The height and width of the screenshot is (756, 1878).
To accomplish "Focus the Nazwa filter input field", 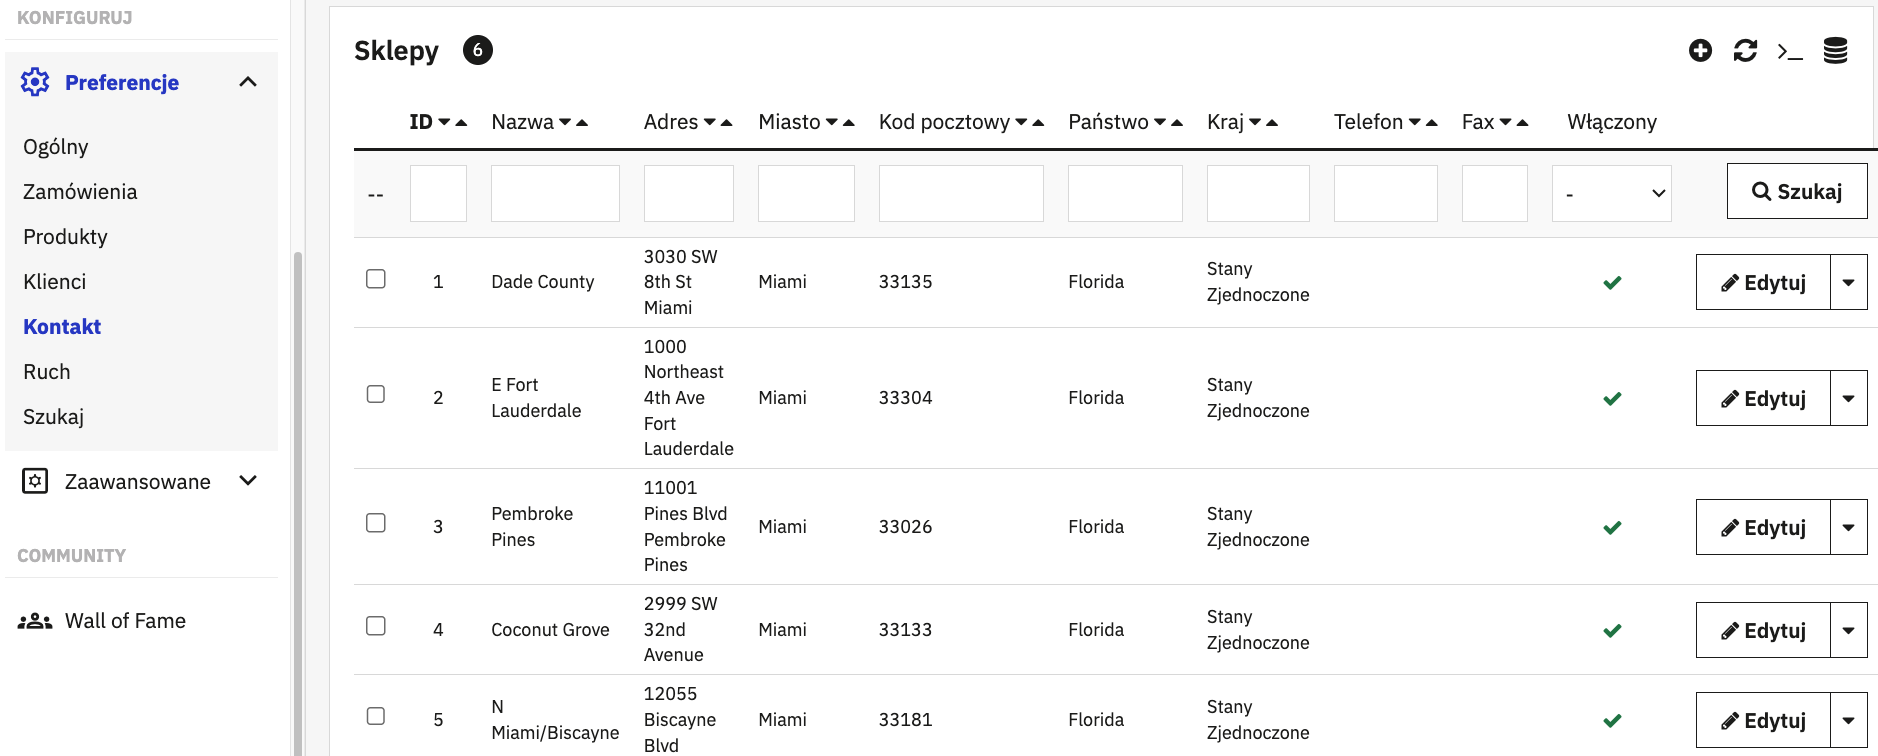I will click(x=555, y=193).
